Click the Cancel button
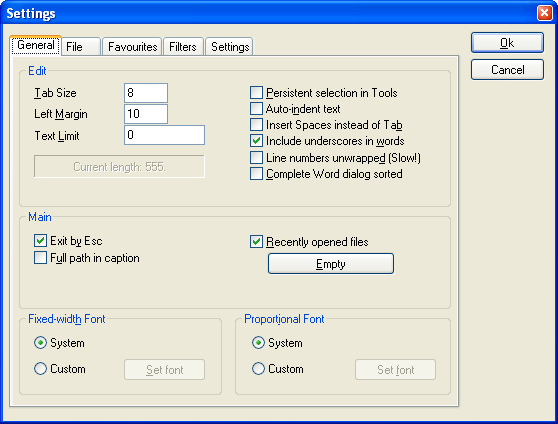 coord(507,70)
